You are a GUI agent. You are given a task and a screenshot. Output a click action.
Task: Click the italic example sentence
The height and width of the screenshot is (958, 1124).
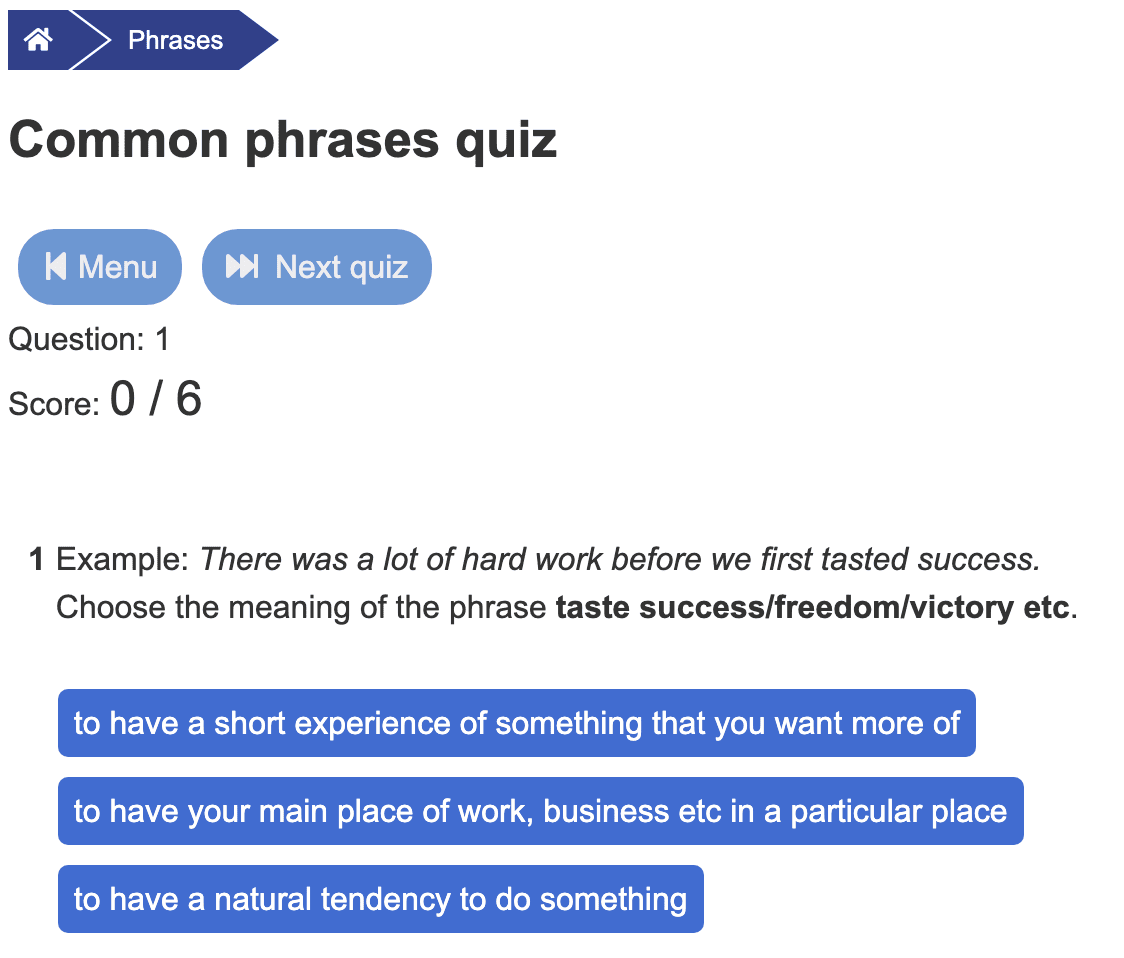point(620,559)
